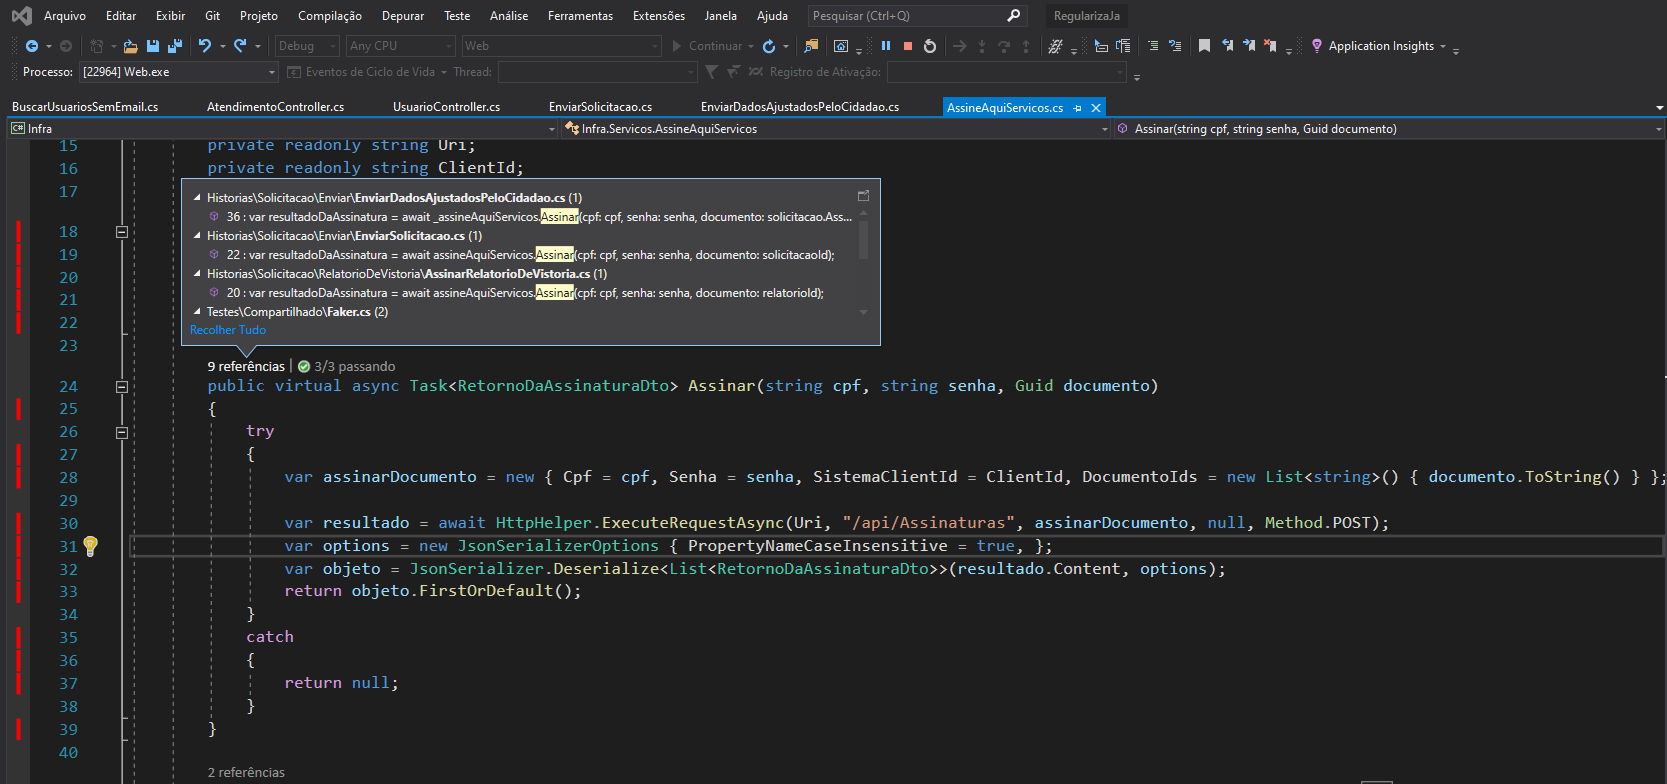1667x784 pixels.
Task: Stop debugging with the red square
Action: tap(908, 46)
